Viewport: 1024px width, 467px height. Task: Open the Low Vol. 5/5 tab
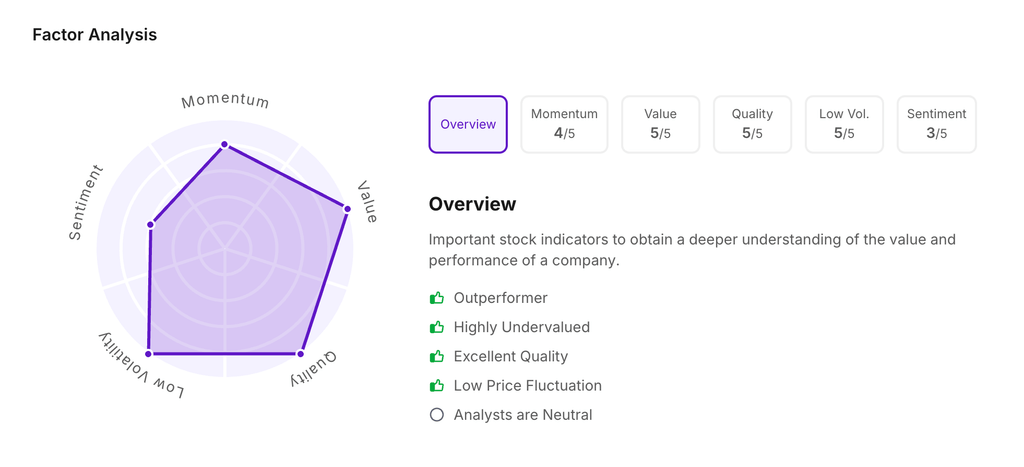(844, 124)
